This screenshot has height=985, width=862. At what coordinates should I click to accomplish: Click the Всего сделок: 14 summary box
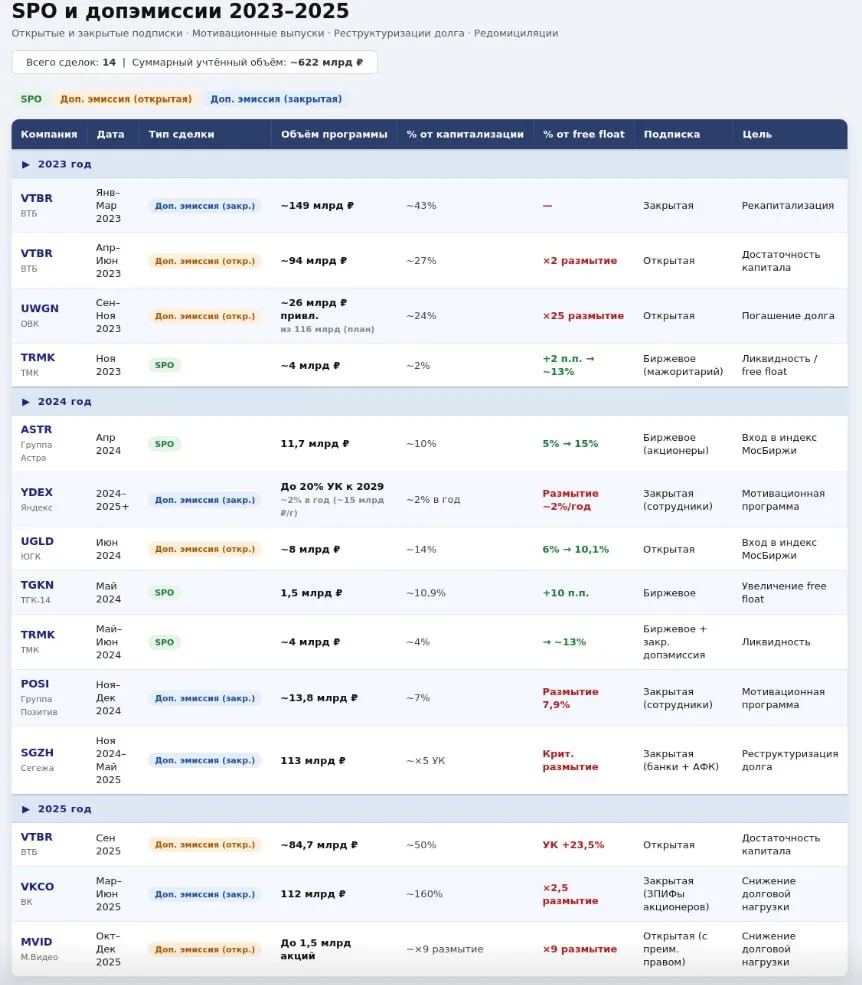[x=194, y=62]
